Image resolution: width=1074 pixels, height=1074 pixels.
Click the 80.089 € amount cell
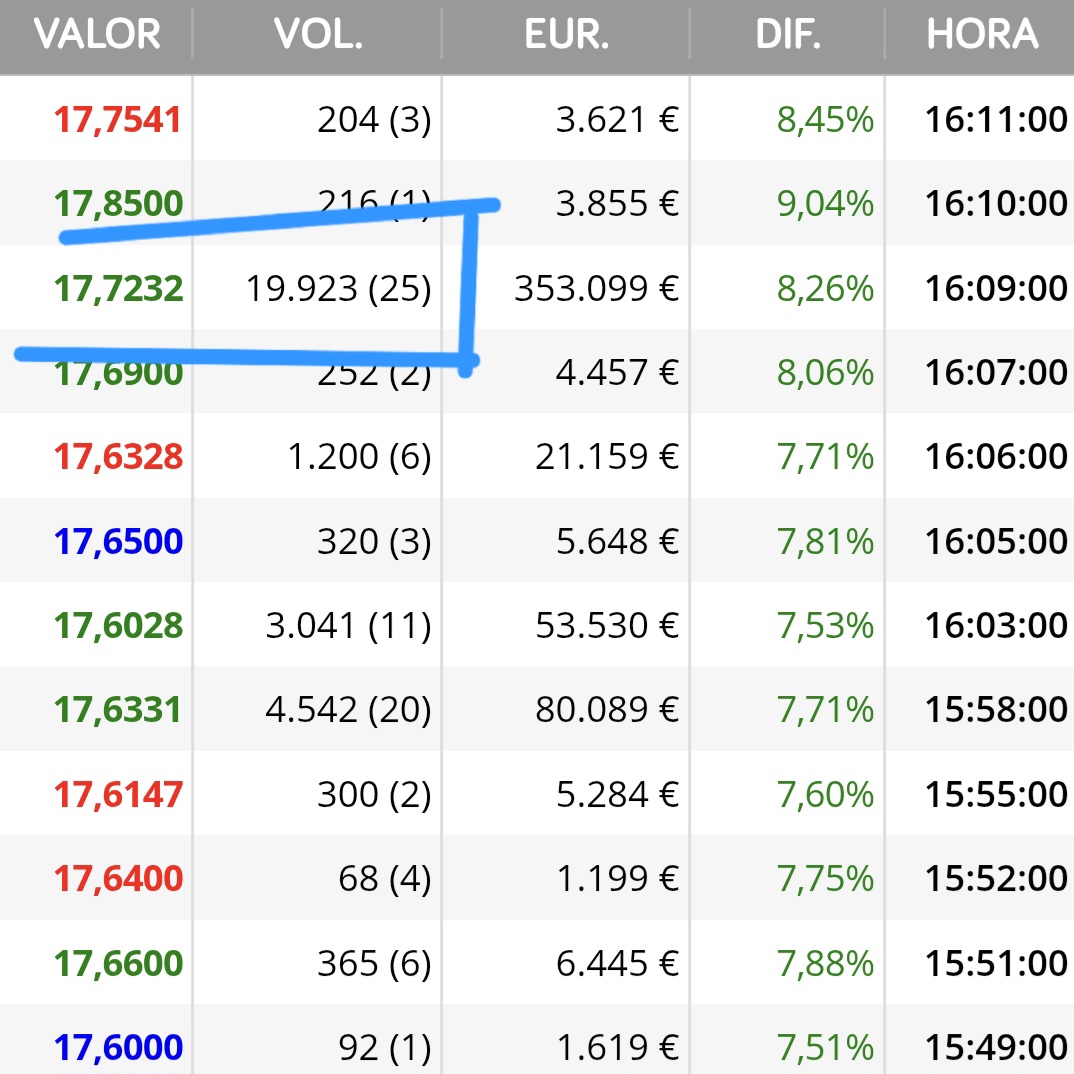click(x=607, y=710)
